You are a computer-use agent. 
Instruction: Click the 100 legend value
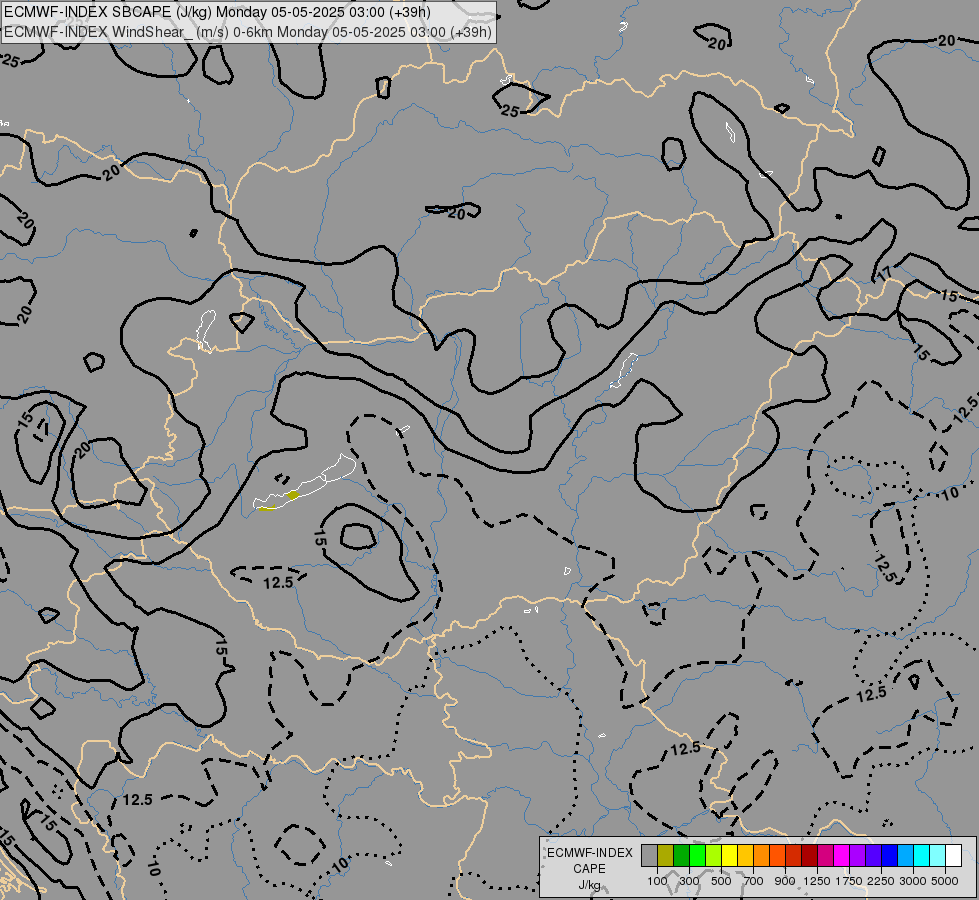[x=657, y=881]
